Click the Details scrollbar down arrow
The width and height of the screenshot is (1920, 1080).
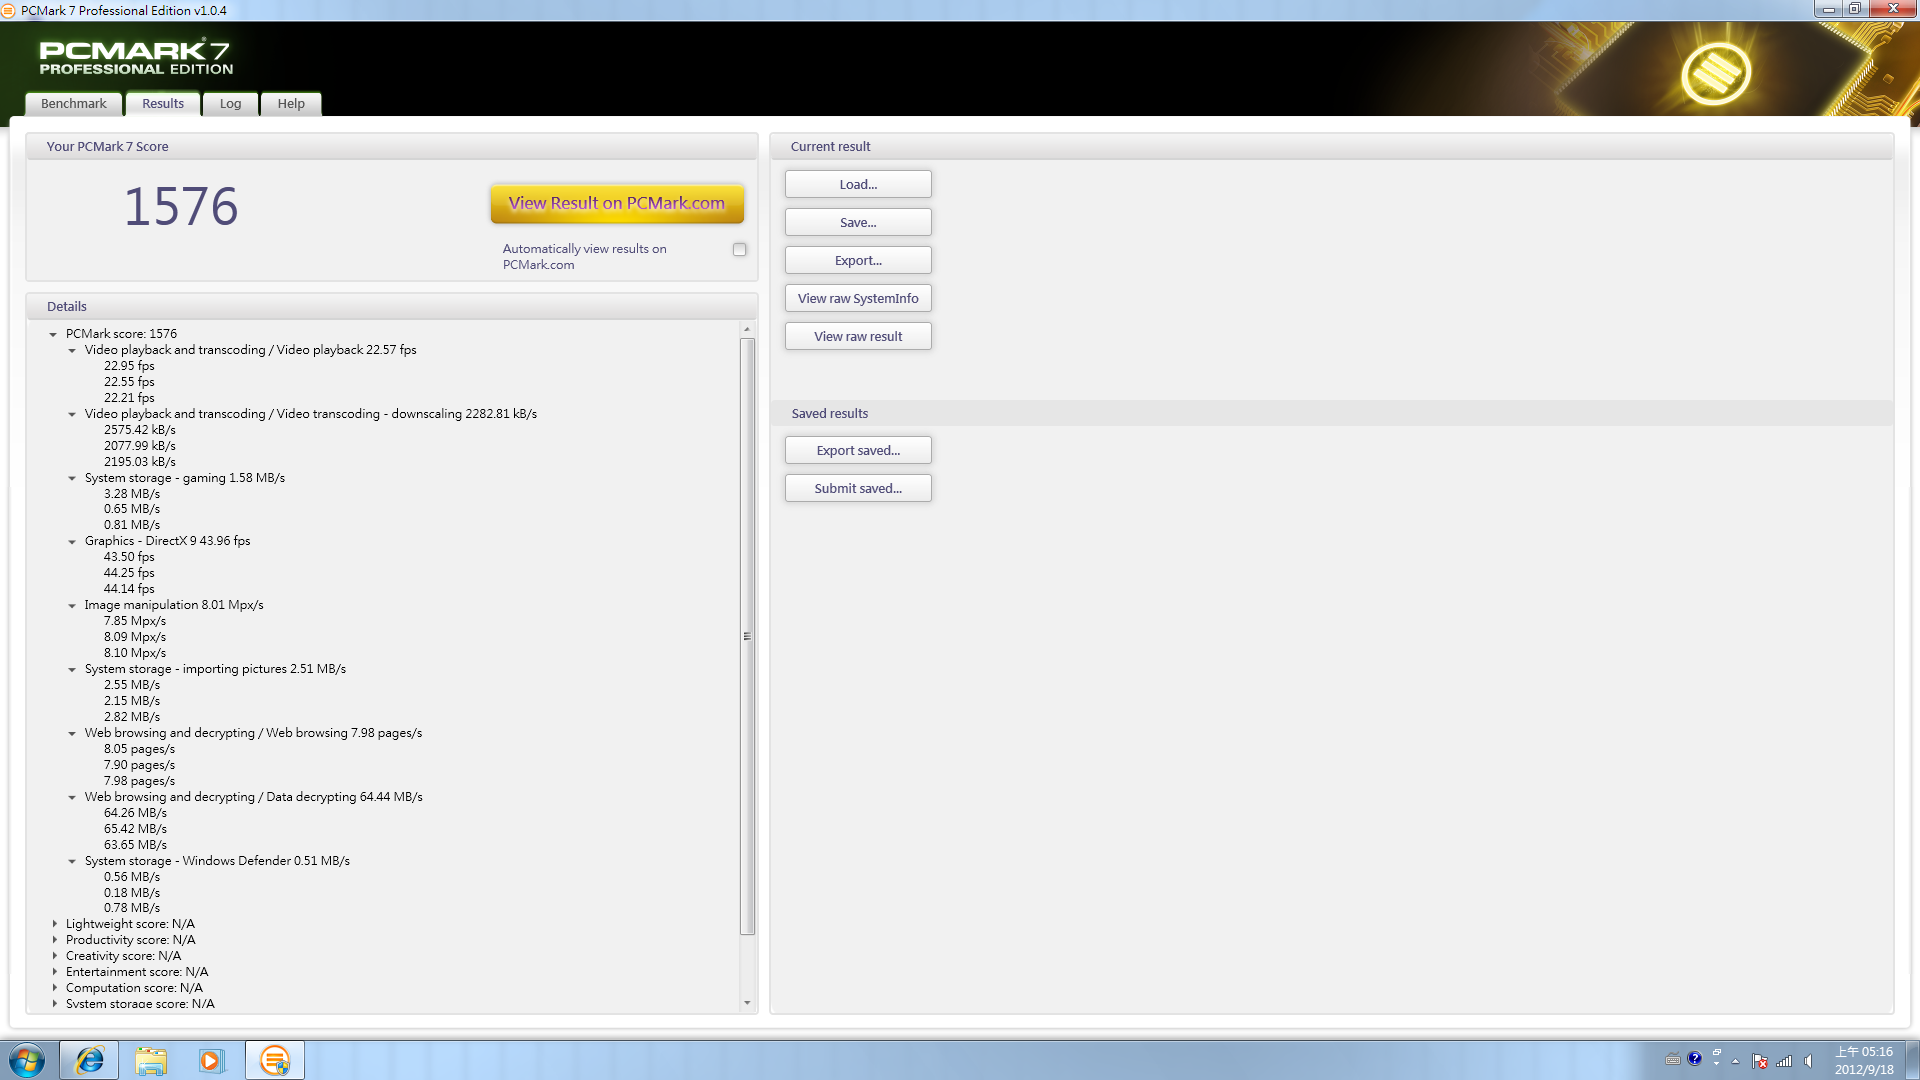click(x=747, y=1003)
